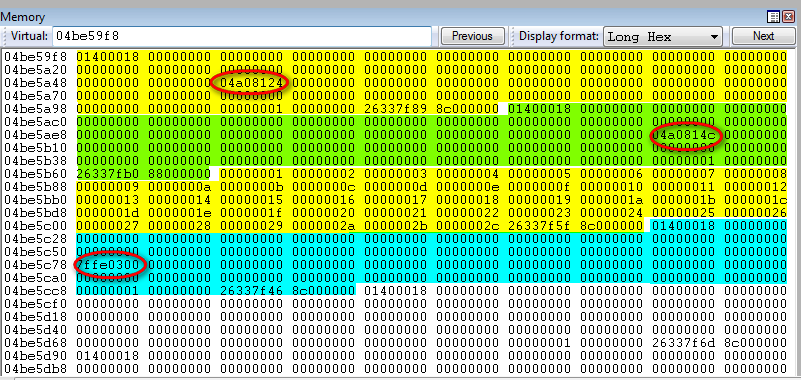Click value 26337f89 in yellow region

pos(395,109)
